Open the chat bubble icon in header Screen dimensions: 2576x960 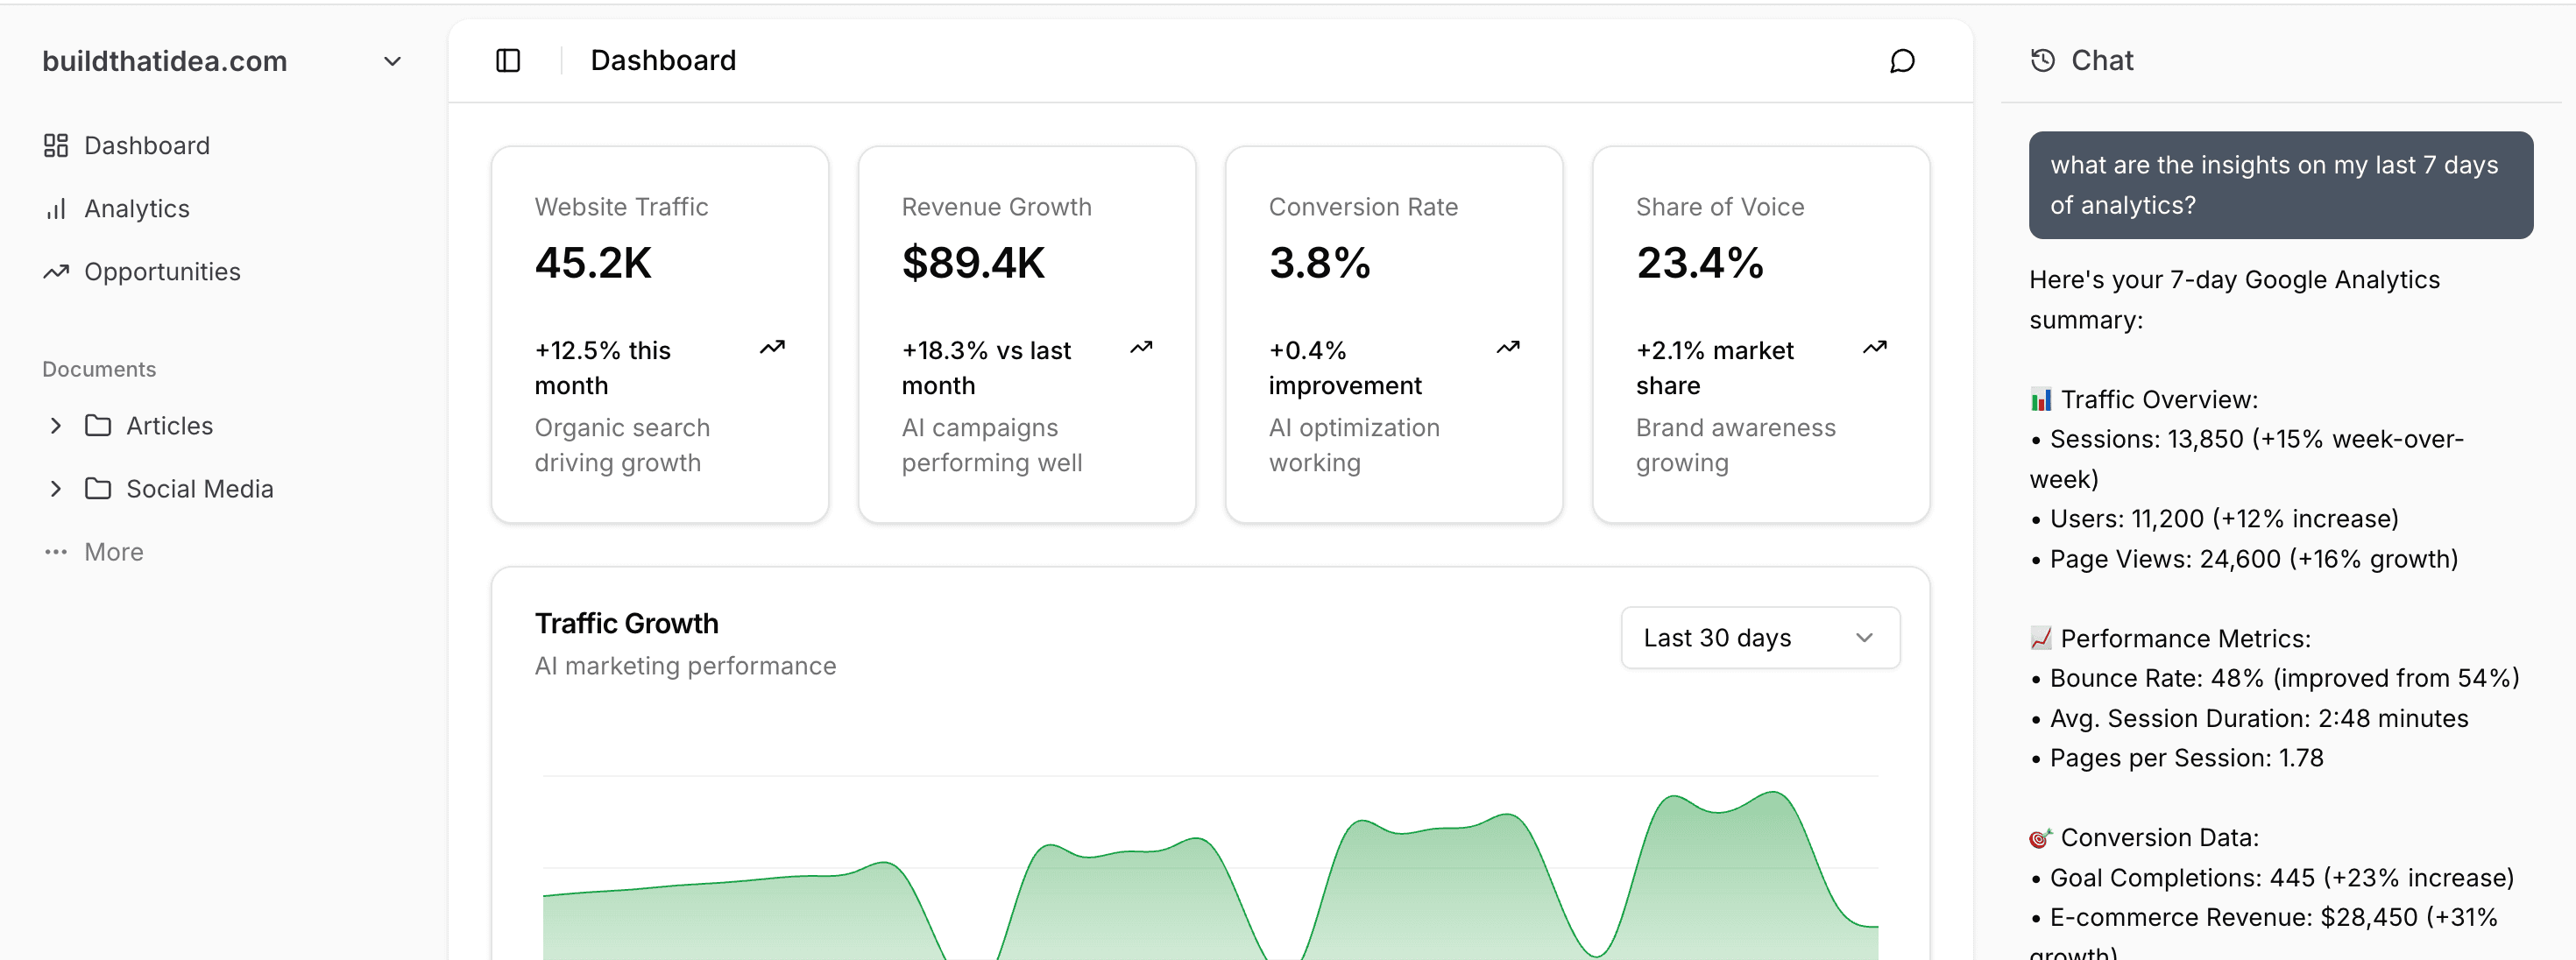1902,61
